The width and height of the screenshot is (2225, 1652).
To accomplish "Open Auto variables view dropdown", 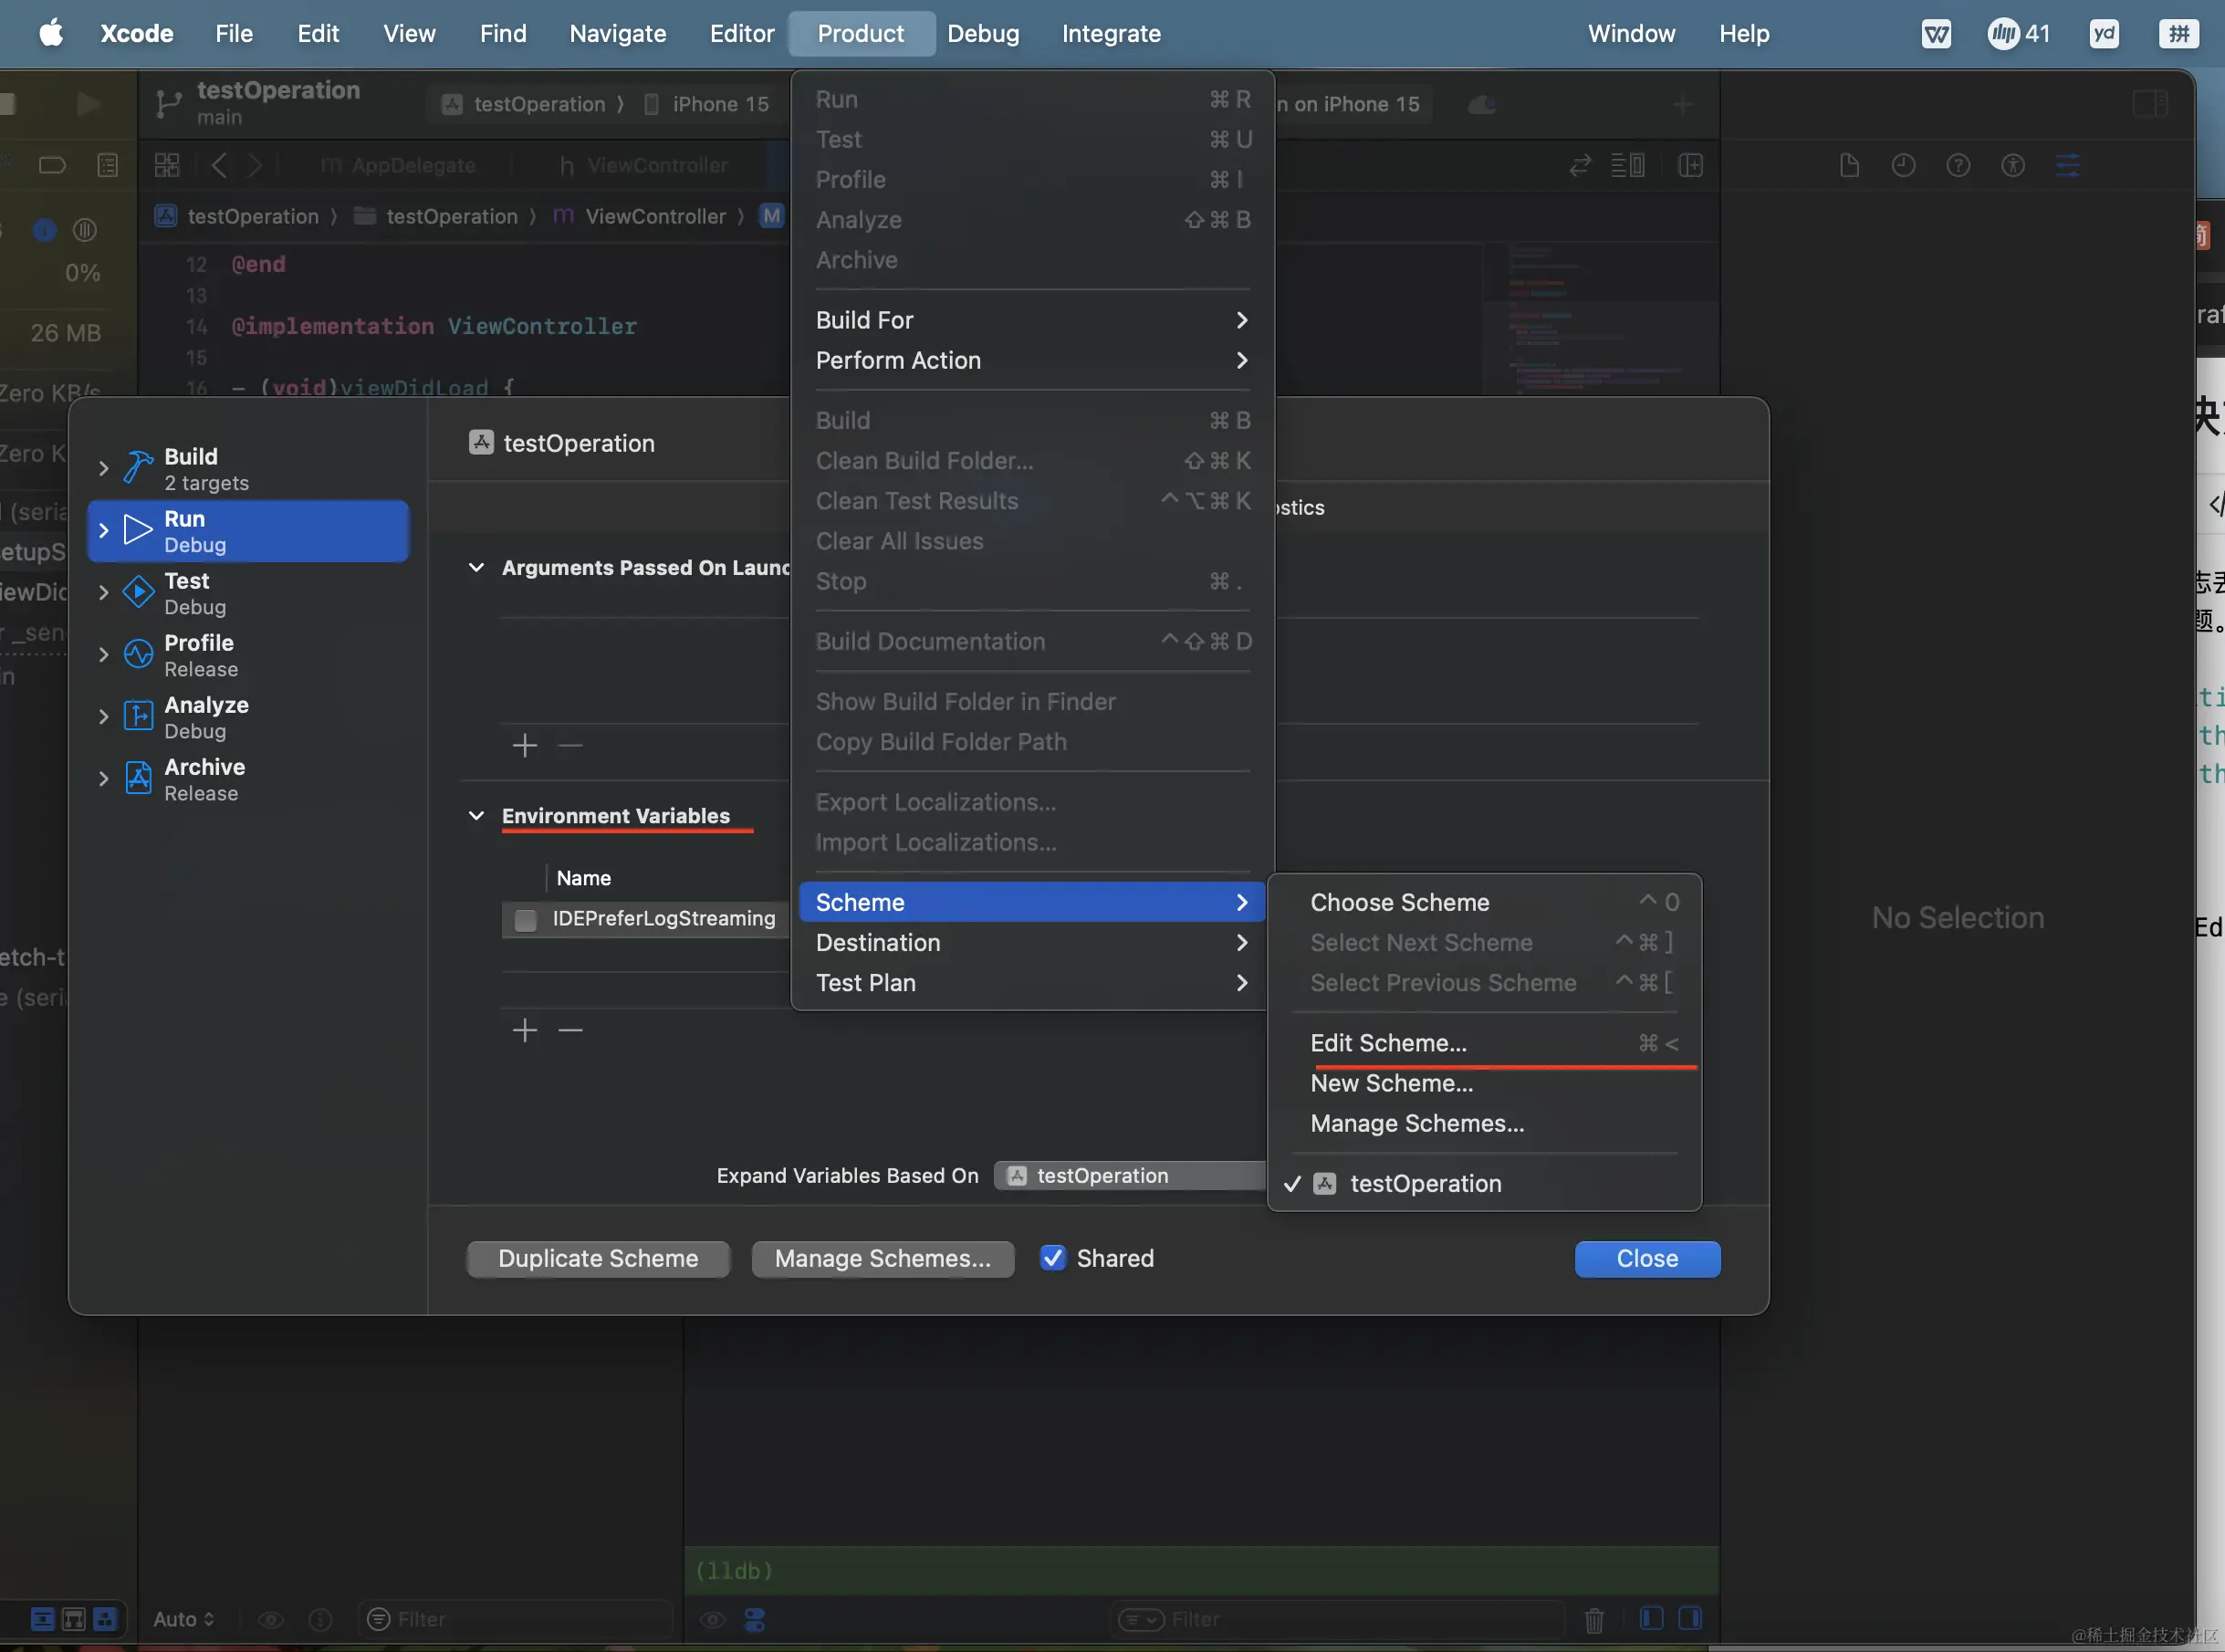I will pos(184,1619).
